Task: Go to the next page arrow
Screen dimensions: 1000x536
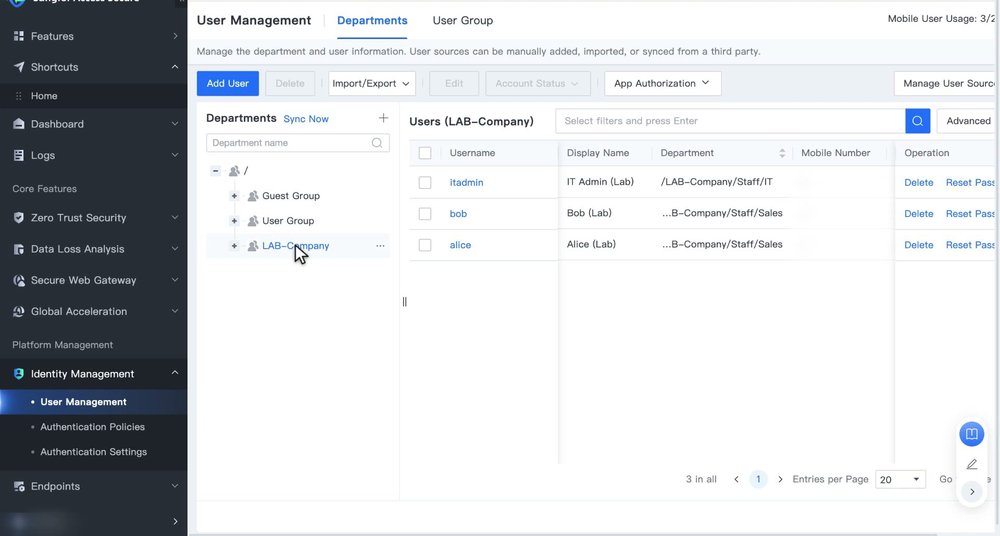Action: click(779, 479)
